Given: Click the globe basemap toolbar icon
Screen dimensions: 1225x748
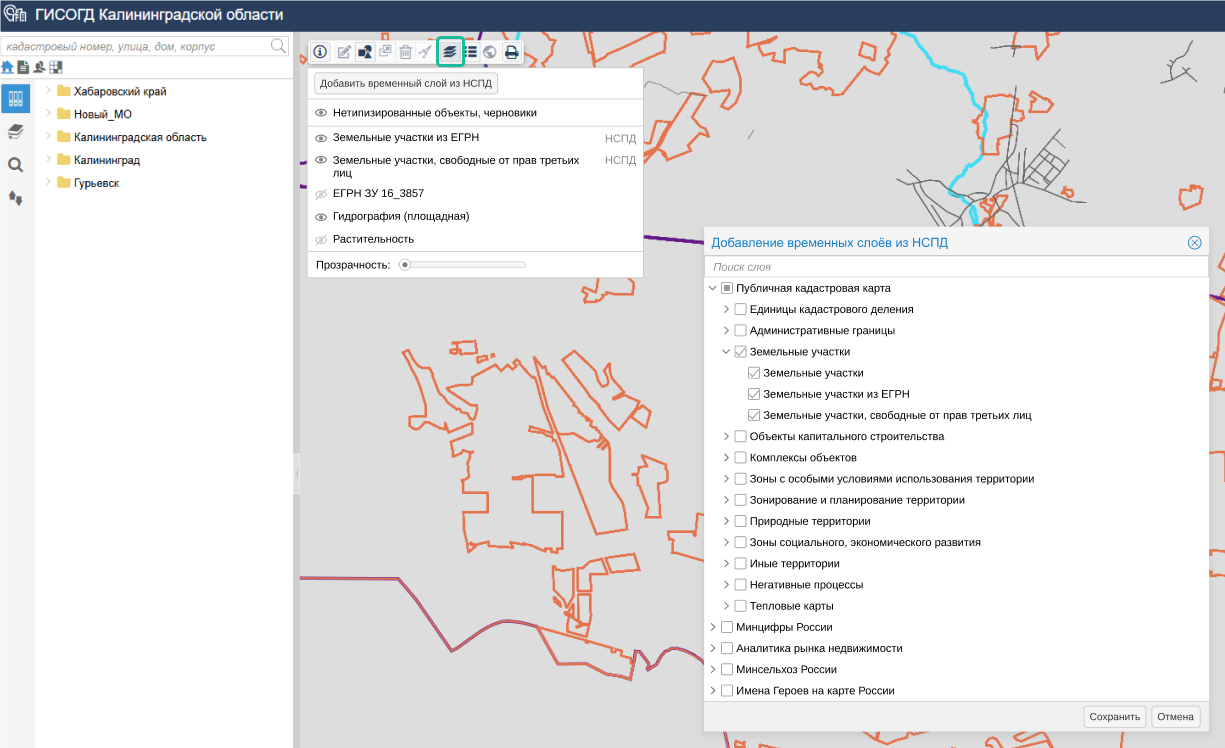Looking at the screenshot, I should (489, 52).
